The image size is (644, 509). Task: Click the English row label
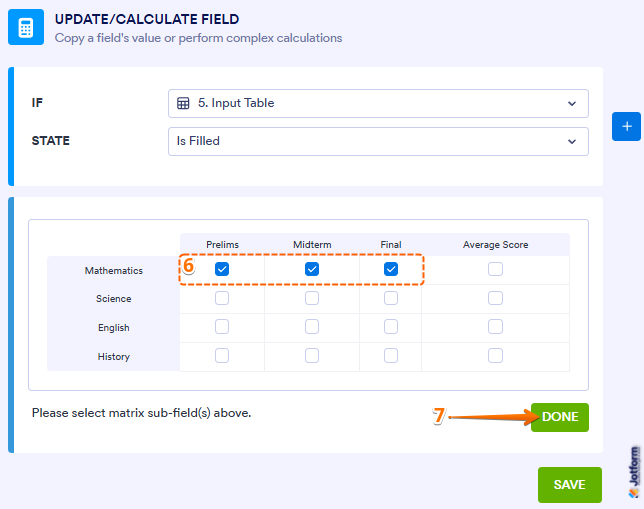tap(114, 328)
